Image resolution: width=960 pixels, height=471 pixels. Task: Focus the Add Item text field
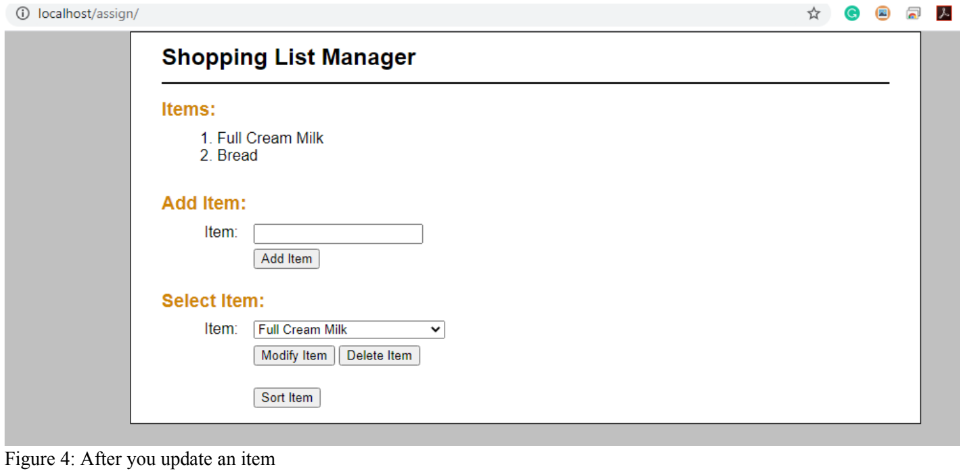tap(338, 234)
